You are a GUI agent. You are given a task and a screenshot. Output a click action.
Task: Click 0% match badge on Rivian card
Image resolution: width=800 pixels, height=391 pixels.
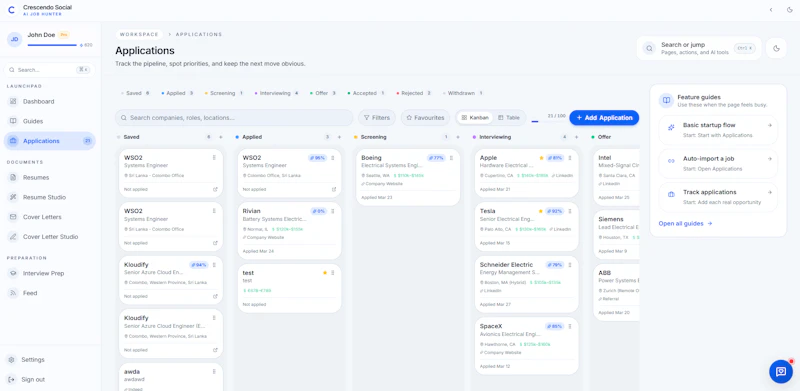click(x=319, y=211)
